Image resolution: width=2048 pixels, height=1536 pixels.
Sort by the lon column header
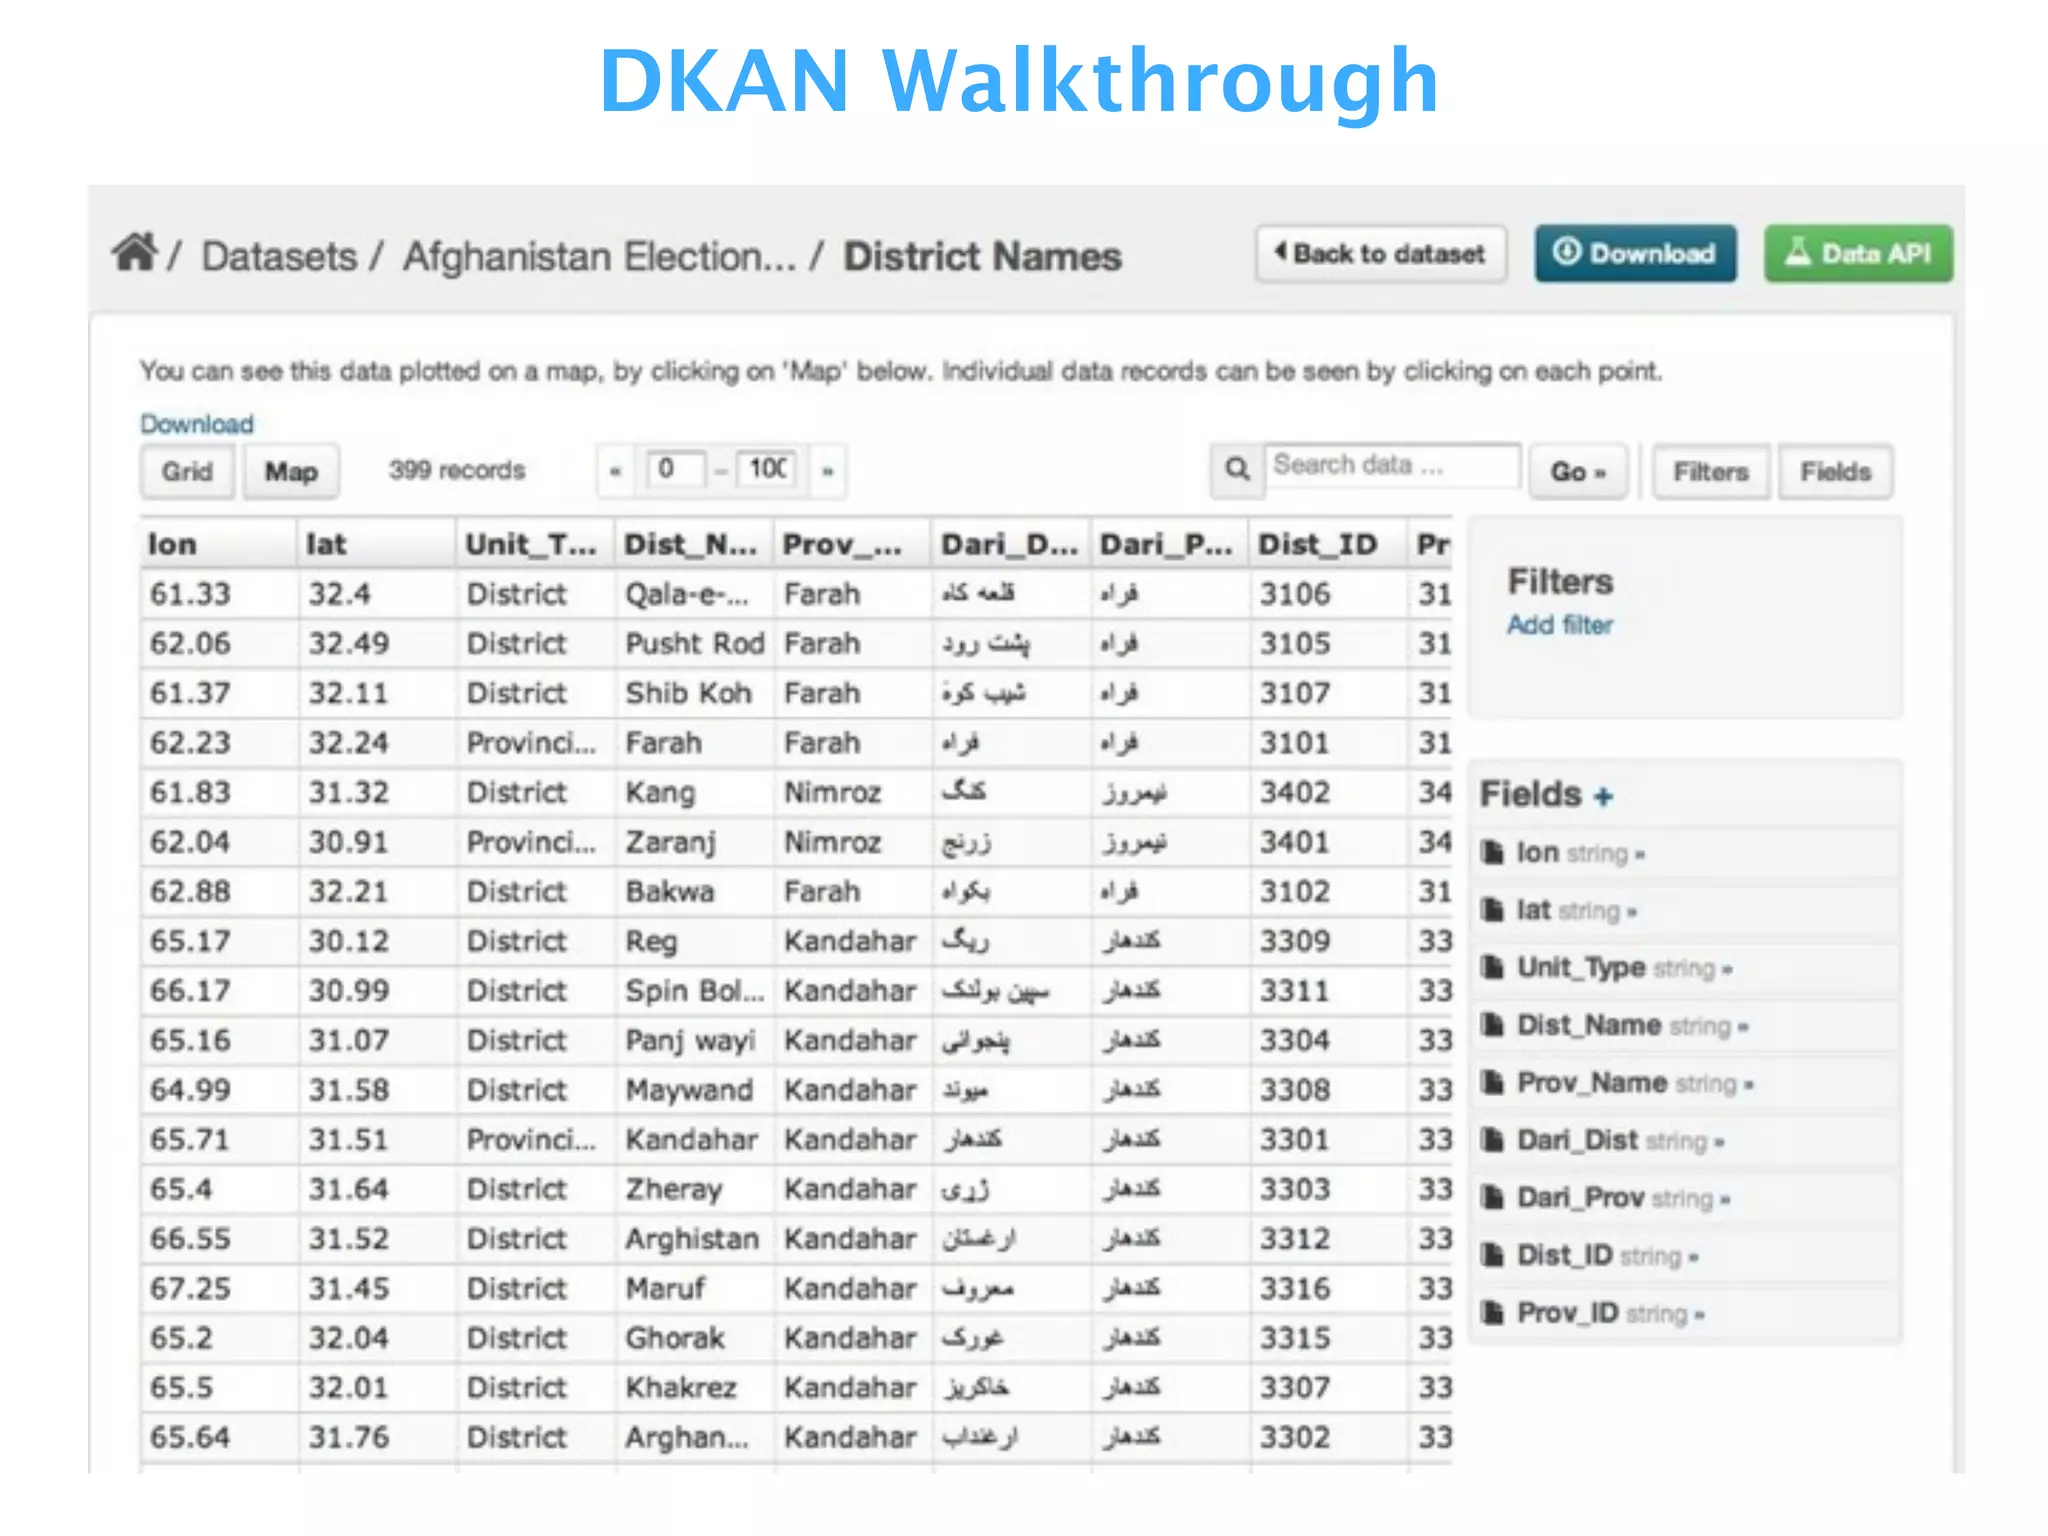(218, 544)
